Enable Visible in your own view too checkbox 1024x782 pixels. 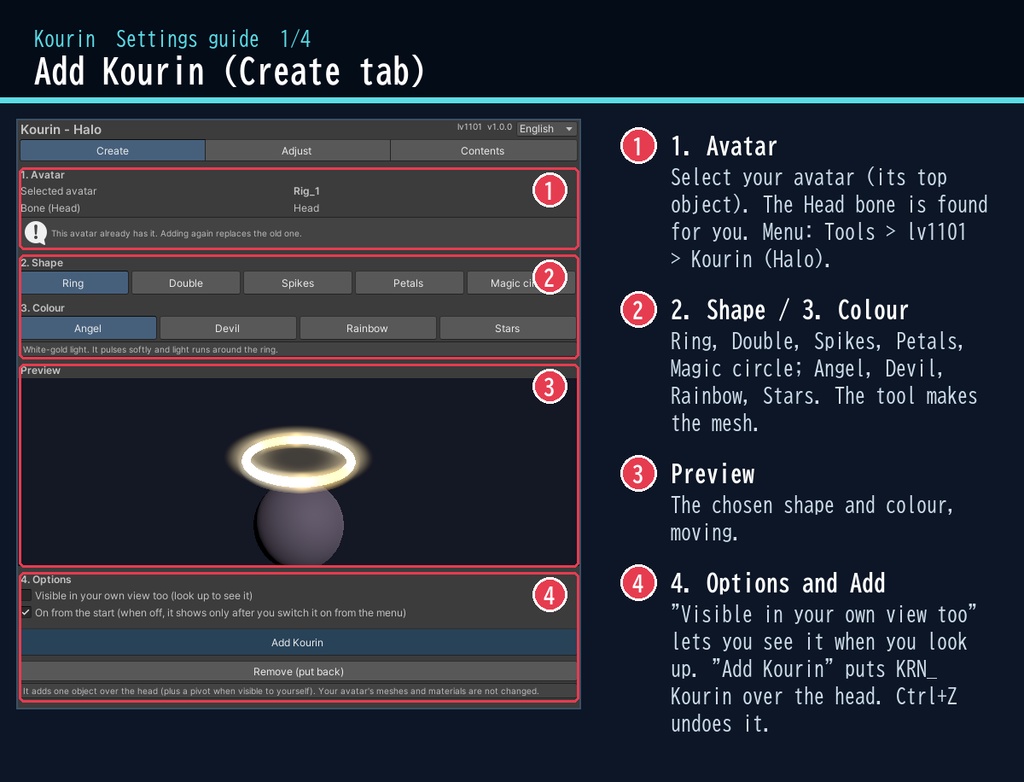(26, 595)
